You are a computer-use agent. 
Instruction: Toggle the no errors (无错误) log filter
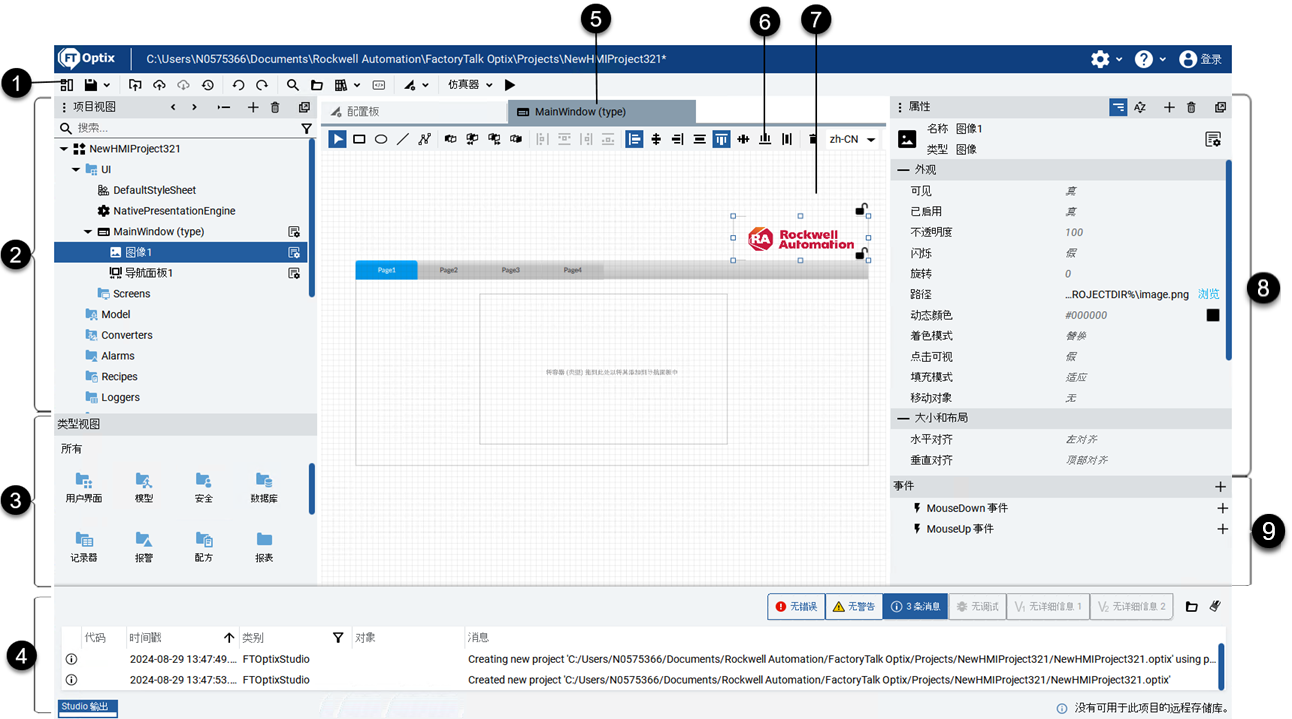tap(796, 606)
